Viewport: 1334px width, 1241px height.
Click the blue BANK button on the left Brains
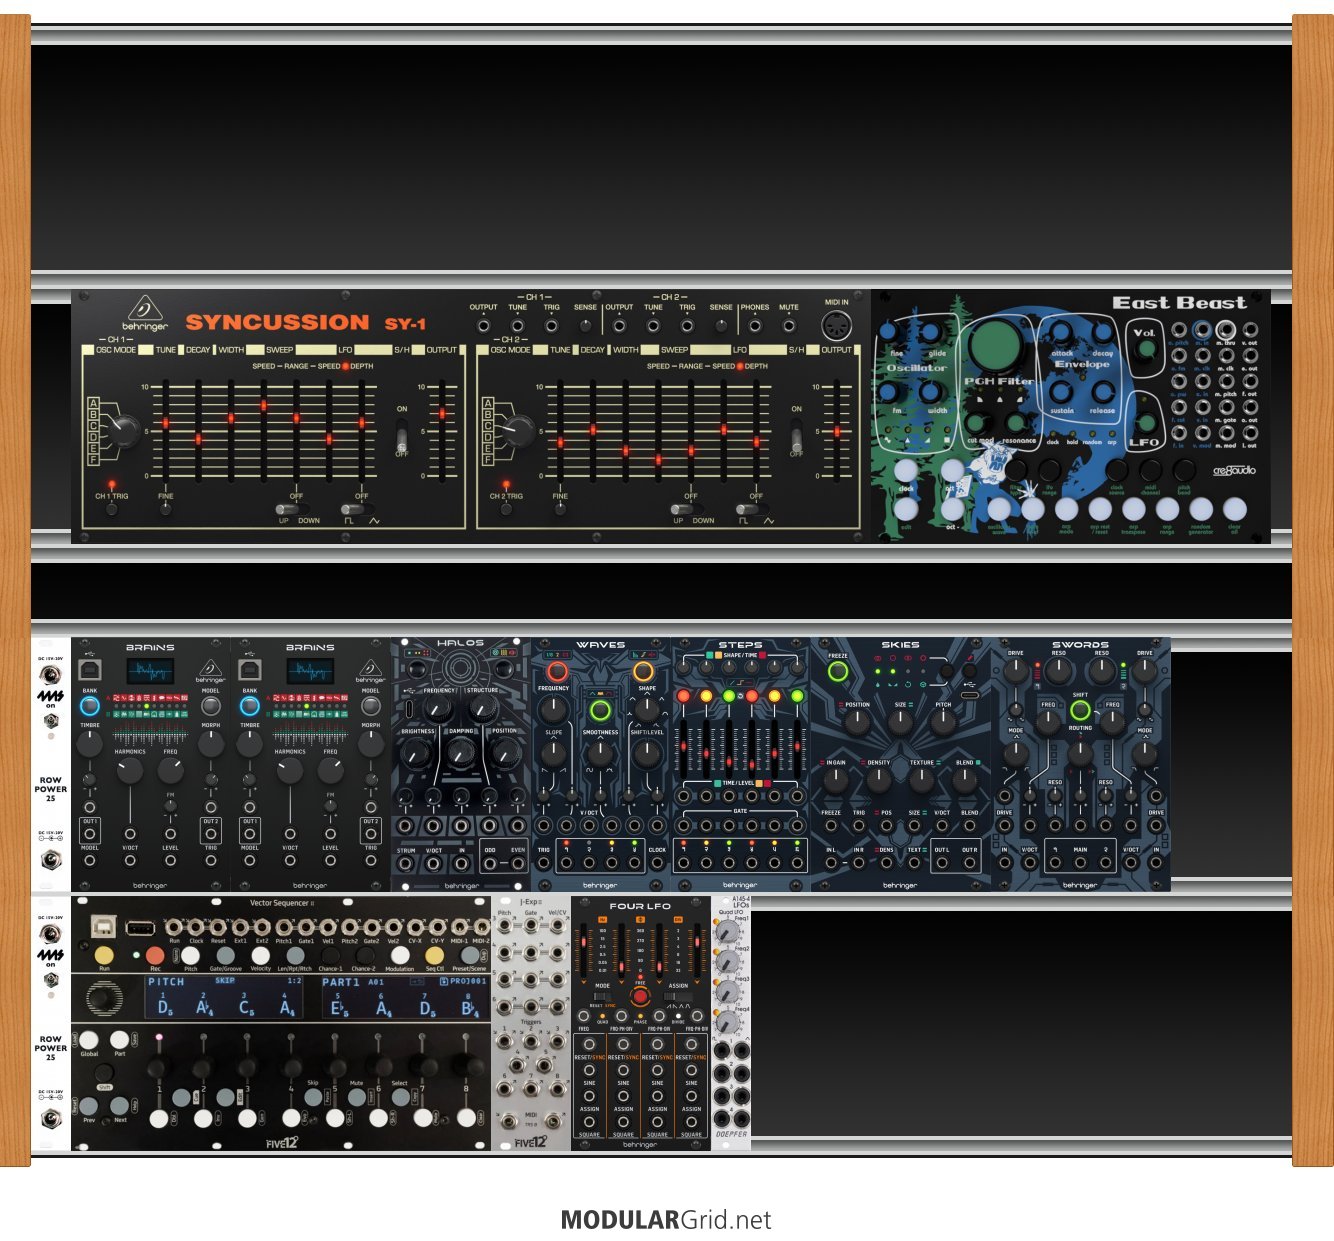[90, 706]
